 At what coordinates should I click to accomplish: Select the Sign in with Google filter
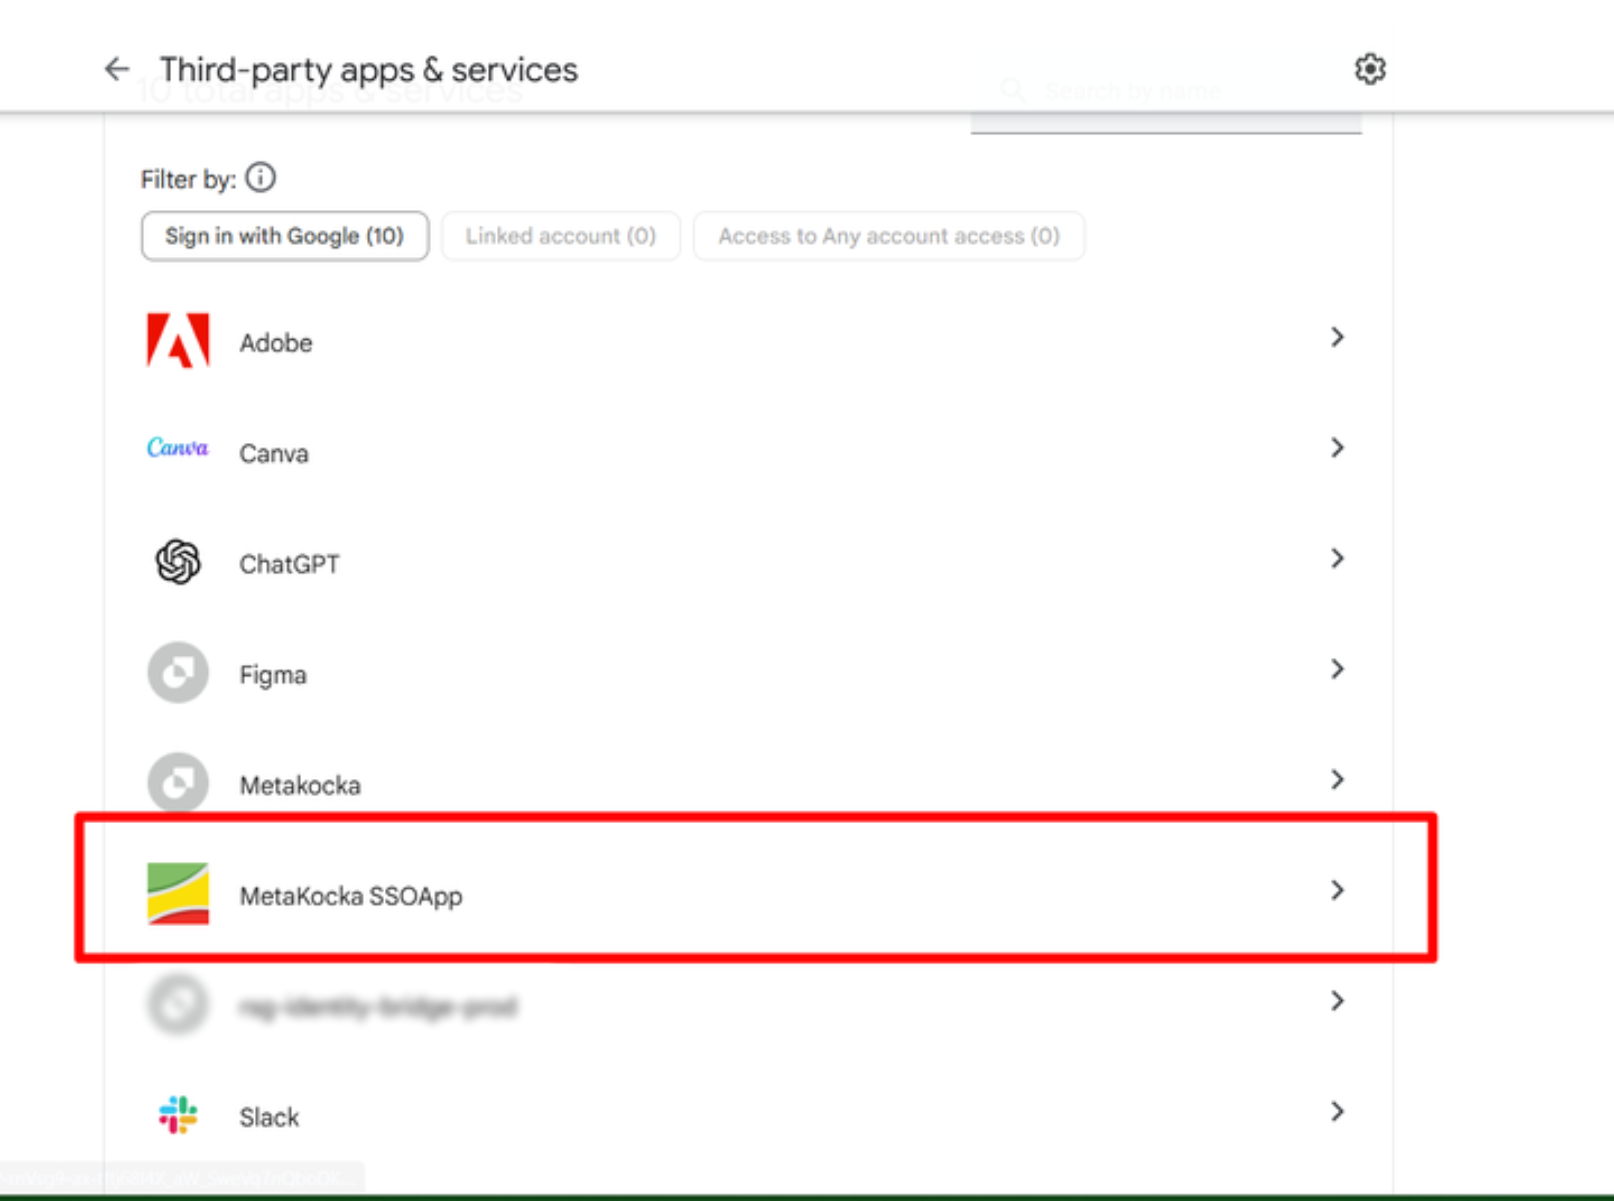(x=285, y=236)
